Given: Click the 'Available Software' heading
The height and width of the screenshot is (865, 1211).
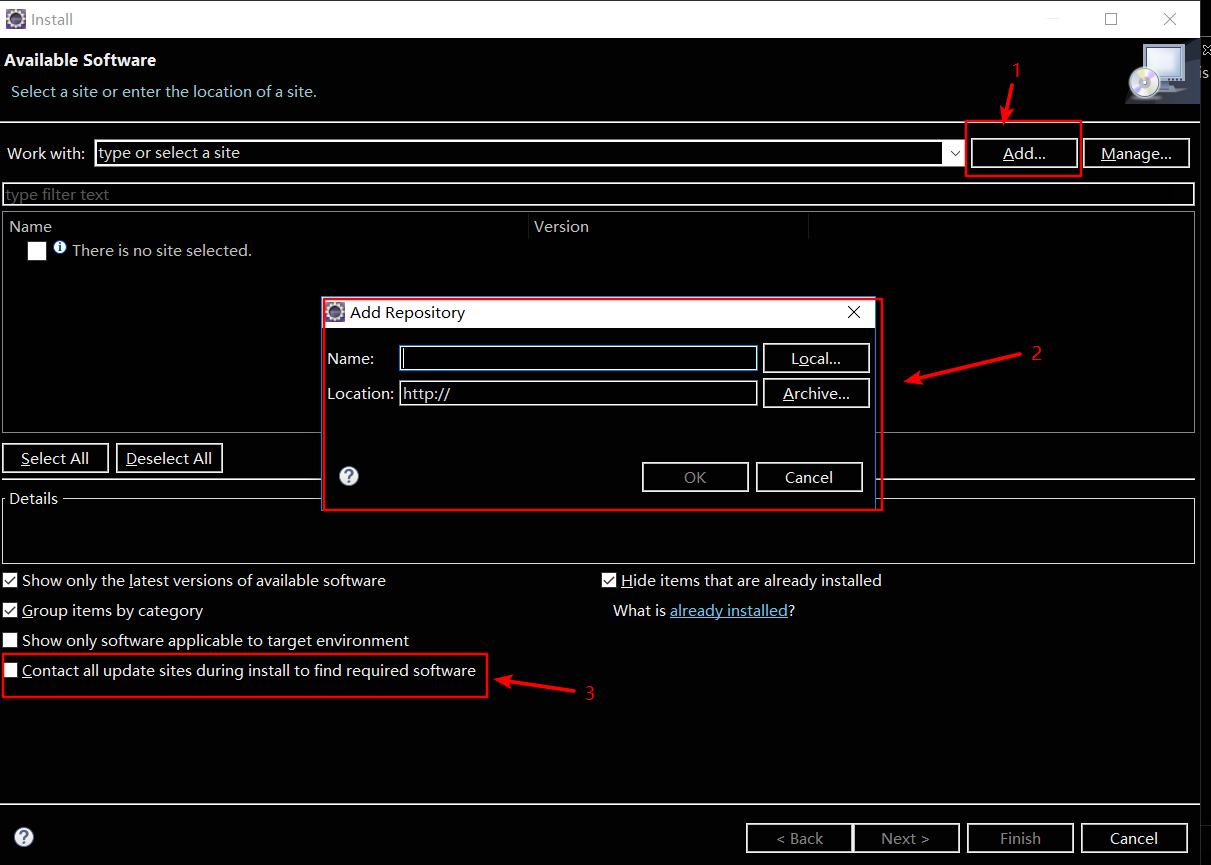Looking at the screenshot, I should click(x=80, y=60).
